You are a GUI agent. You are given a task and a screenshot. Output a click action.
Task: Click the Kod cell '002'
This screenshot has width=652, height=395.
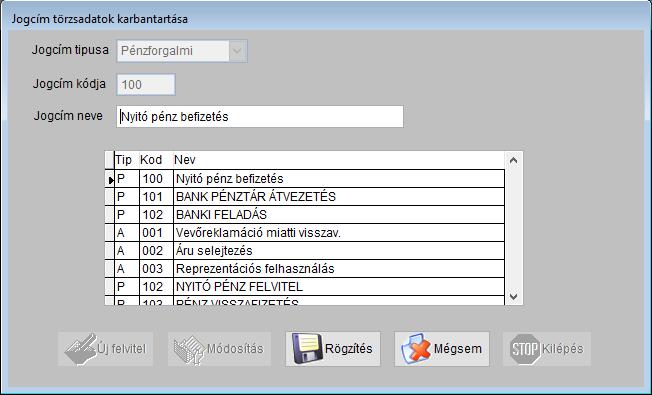(x=156, y=251)
